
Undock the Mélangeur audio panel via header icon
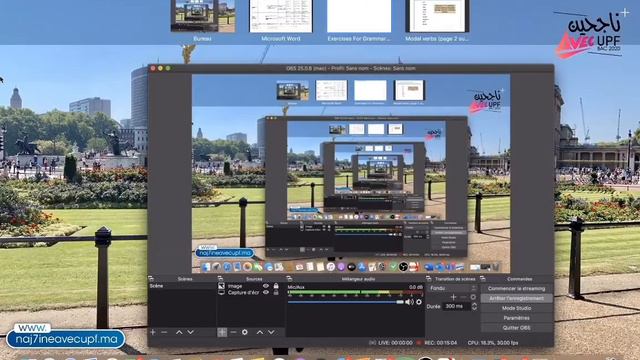(x=289, y=279)
